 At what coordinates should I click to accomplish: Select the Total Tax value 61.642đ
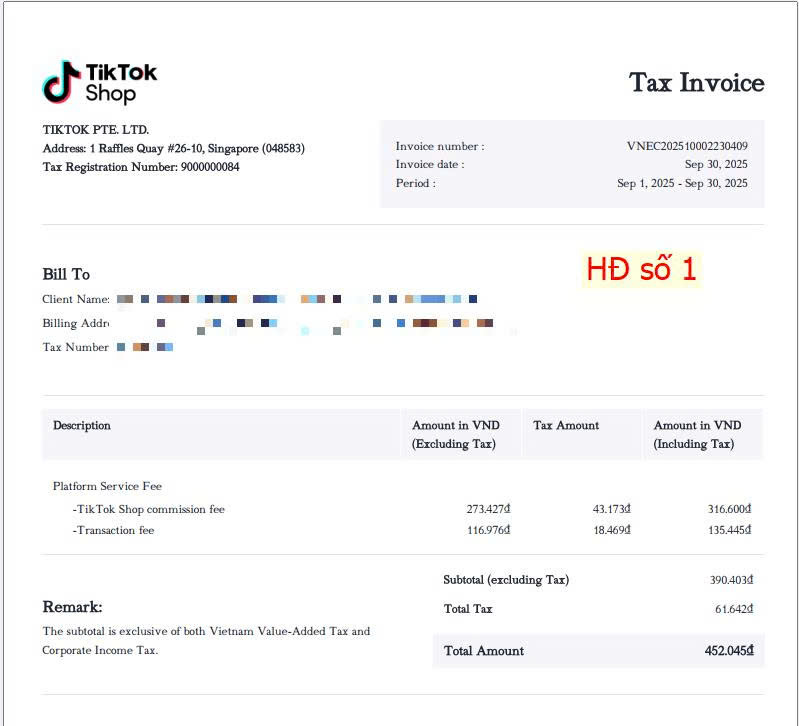(733, 609)
